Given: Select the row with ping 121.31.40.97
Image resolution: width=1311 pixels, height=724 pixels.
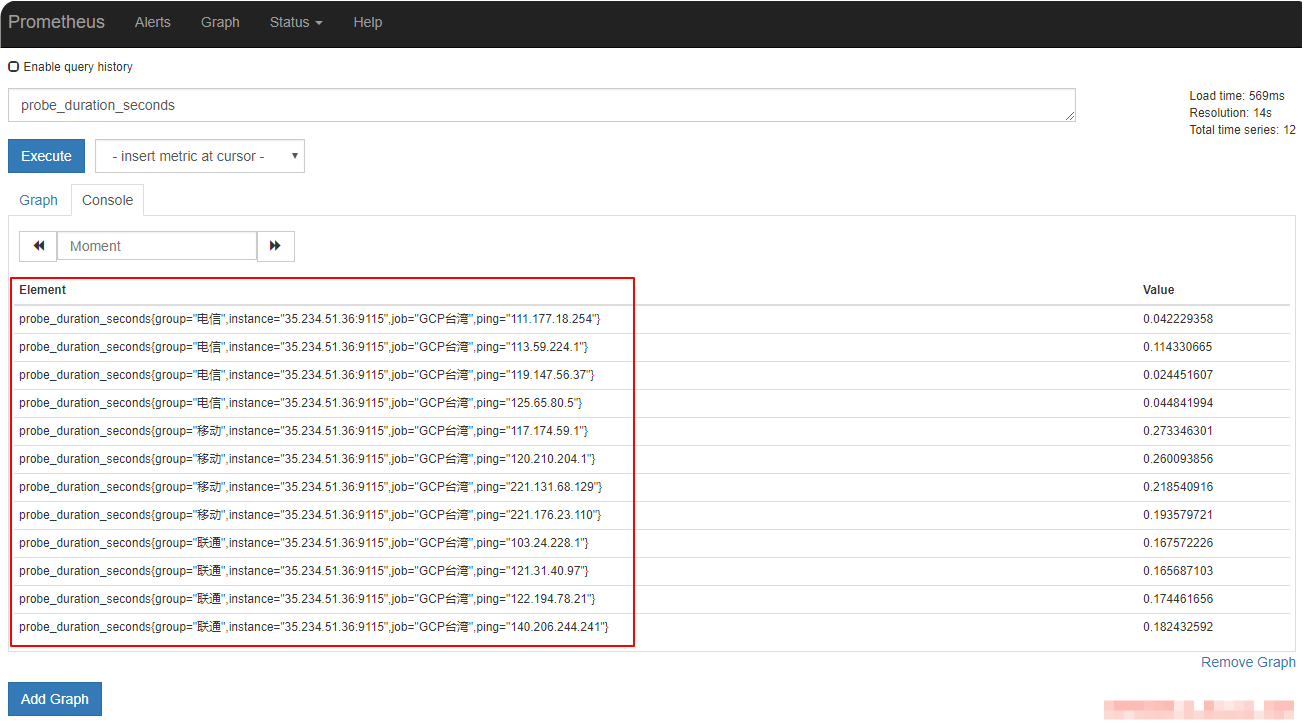Looking at the screenshot, I should [x=652, y=571].
